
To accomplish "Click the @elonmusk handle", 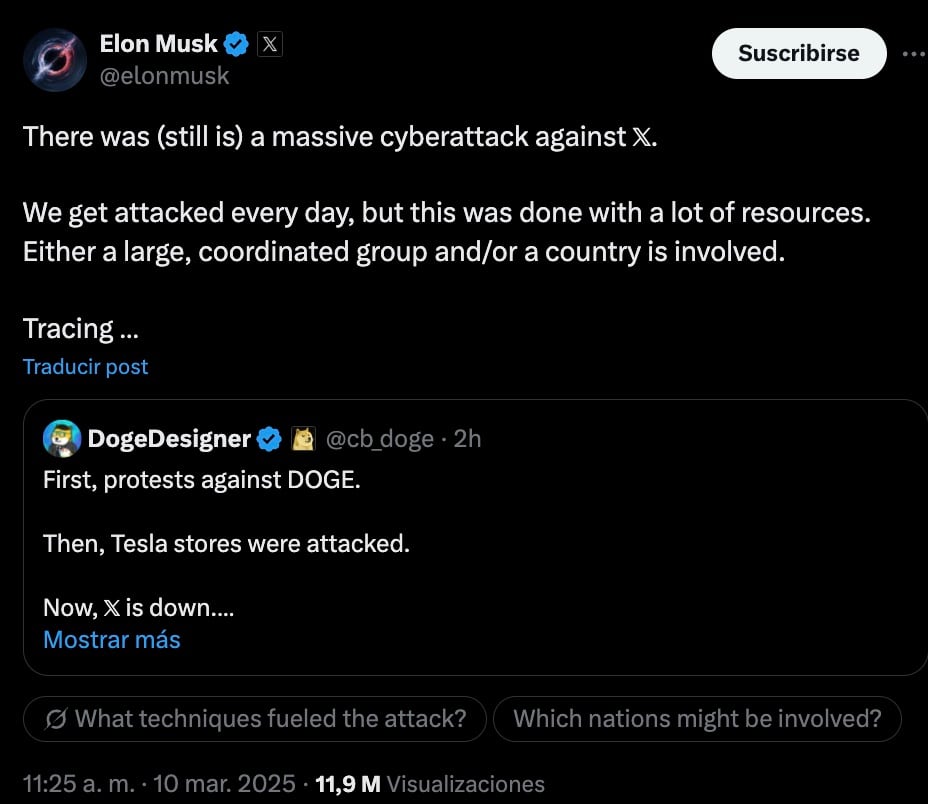I will click(164, 76).
